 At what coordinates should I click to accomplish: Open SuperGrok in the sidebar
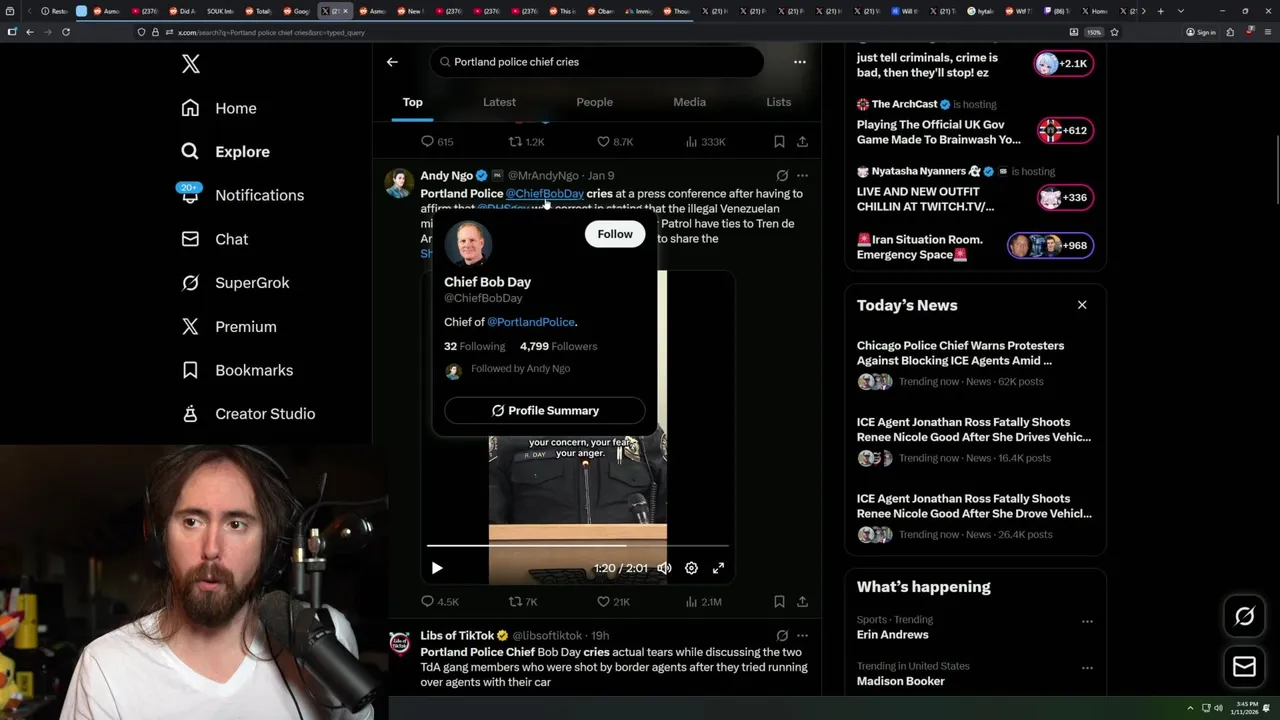point(235,283)
